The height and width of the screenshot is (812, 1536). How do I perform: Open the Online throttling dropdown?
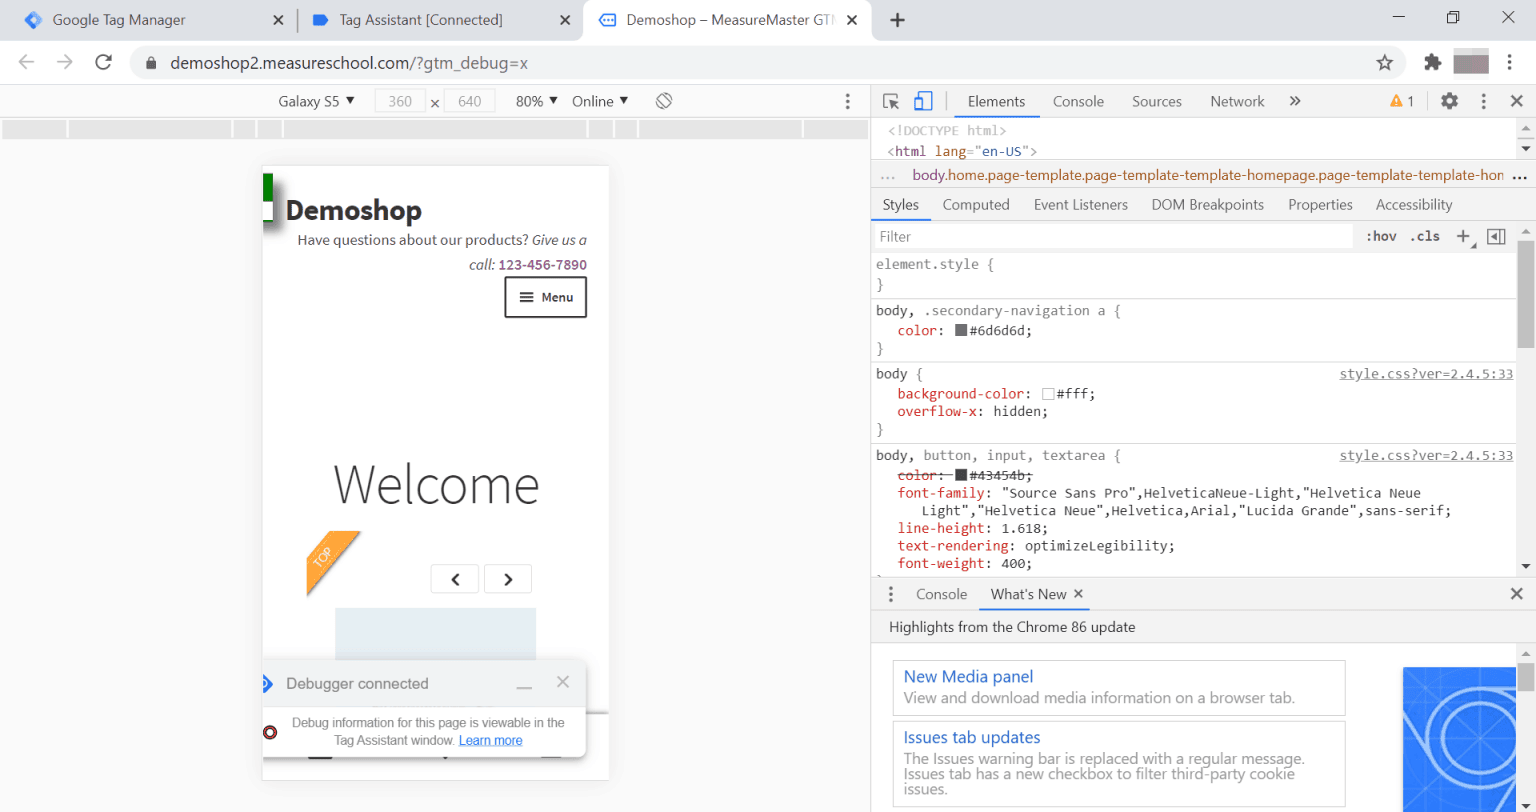click(x=600, y=101)
